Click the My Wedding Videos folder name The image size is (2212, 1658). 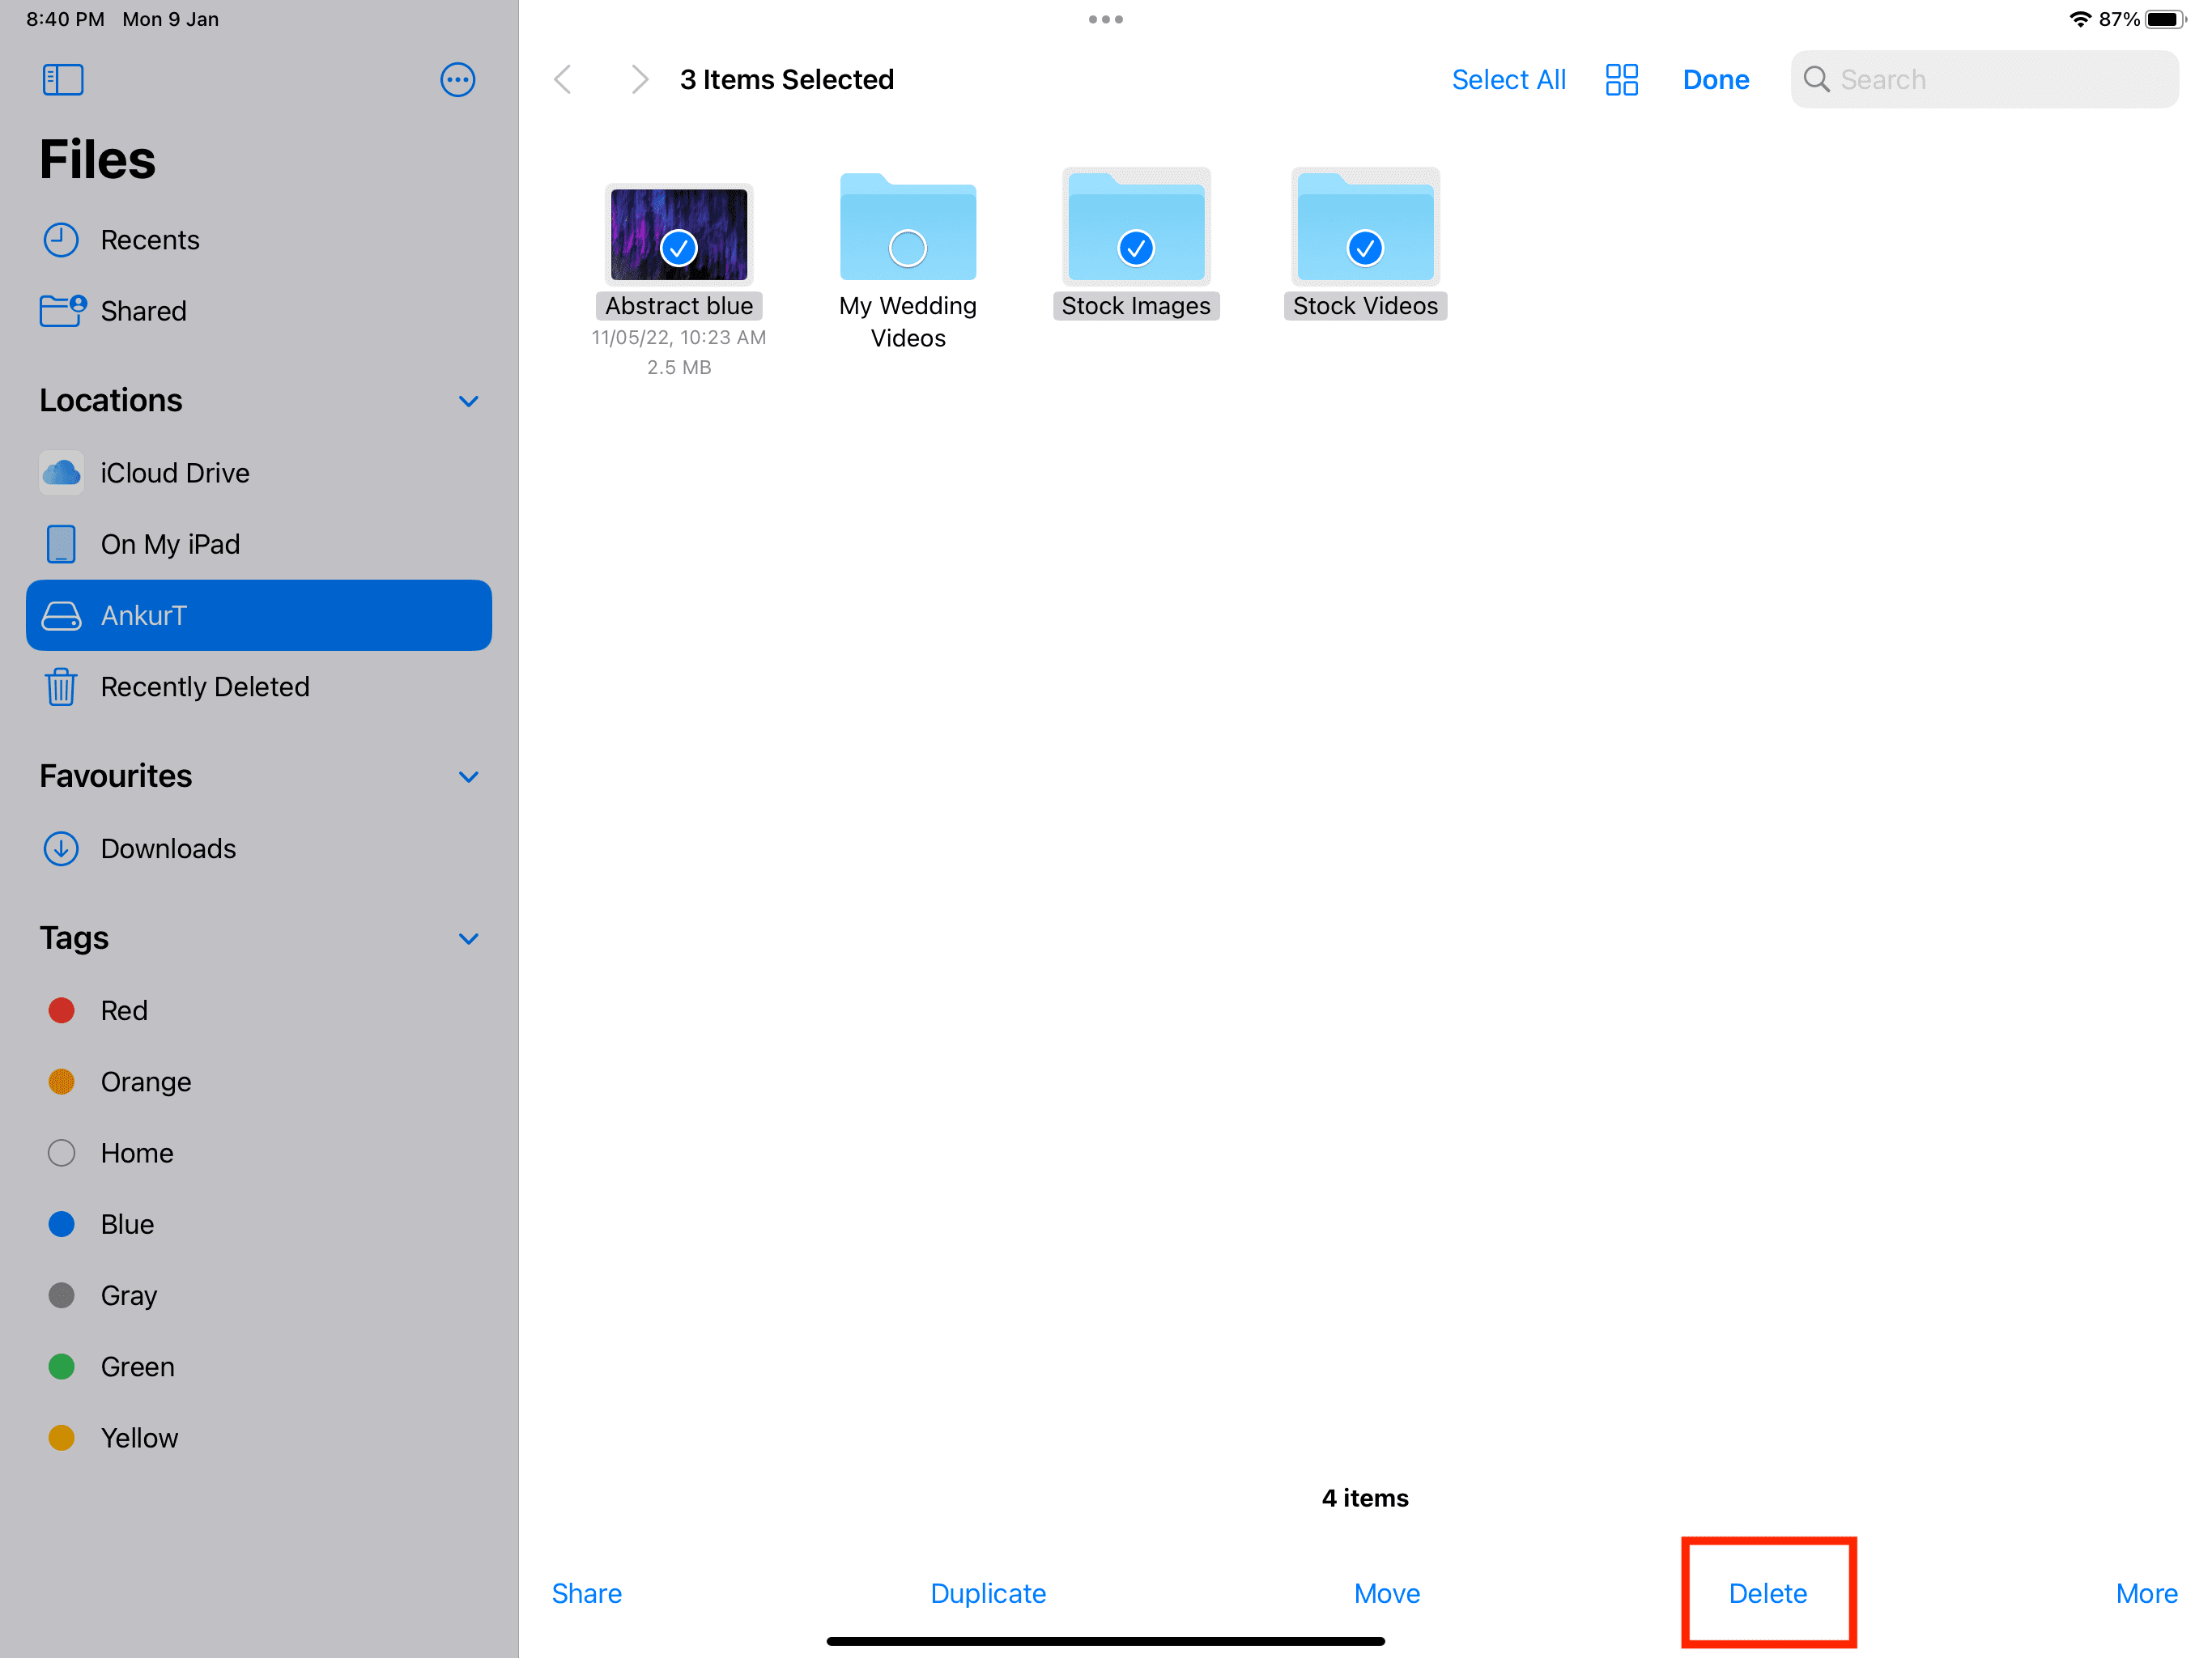(908, 322)
